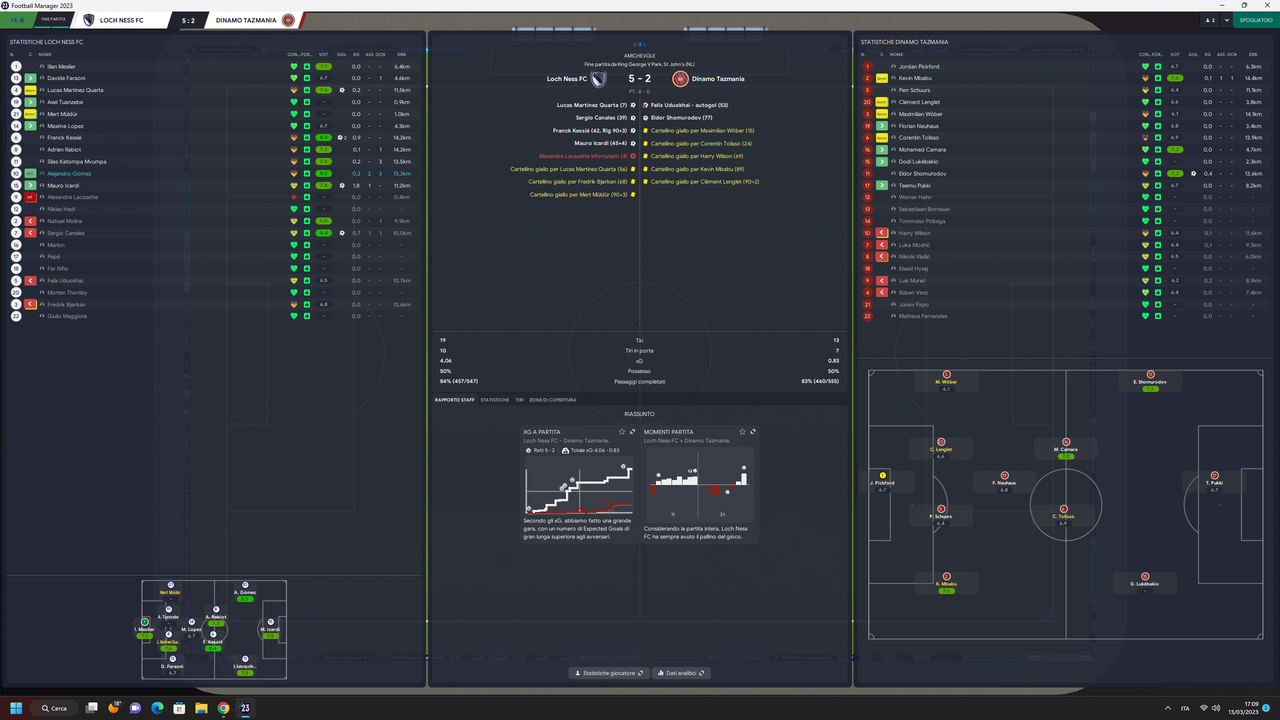Screen dimensions: 1280x720
Task: Open Google Chrome from the taskbar
Action: [x=223, y=708]
